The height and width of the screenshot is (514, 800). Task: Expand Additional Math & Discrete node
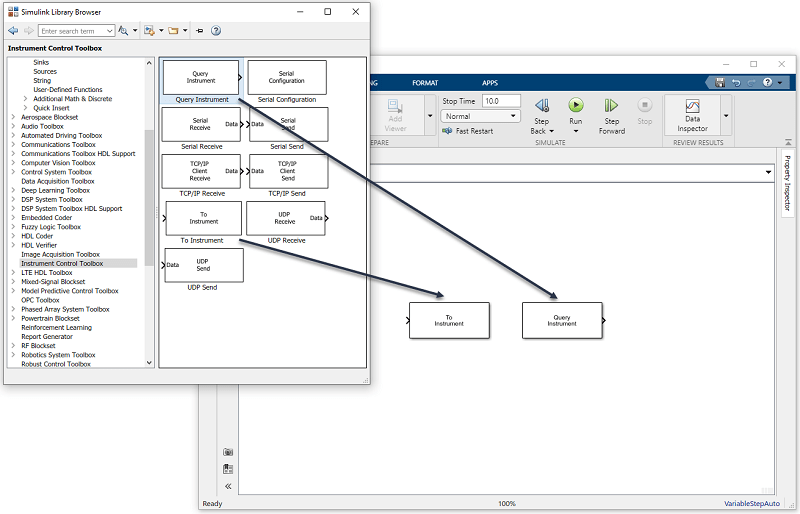pos(26,99)
